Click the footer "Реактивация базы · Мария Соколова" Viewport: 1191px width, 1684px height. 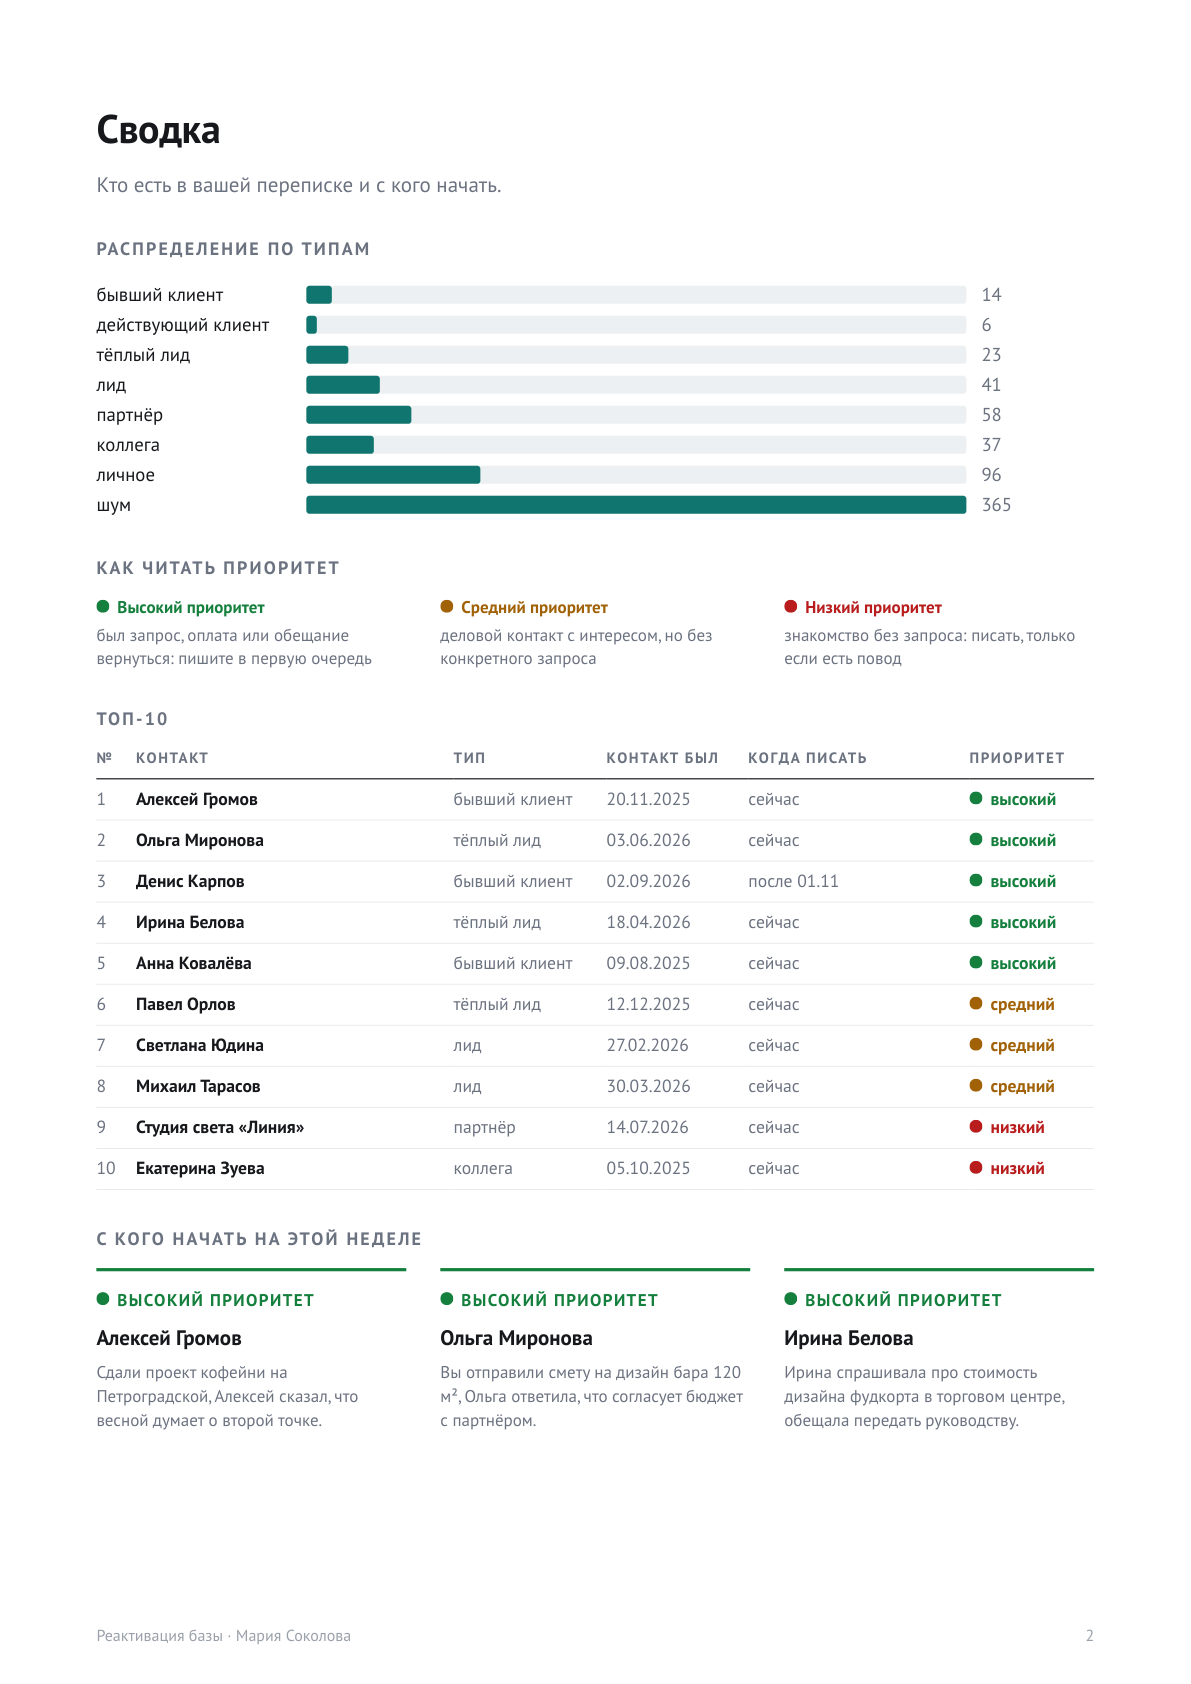[223, 1636]
